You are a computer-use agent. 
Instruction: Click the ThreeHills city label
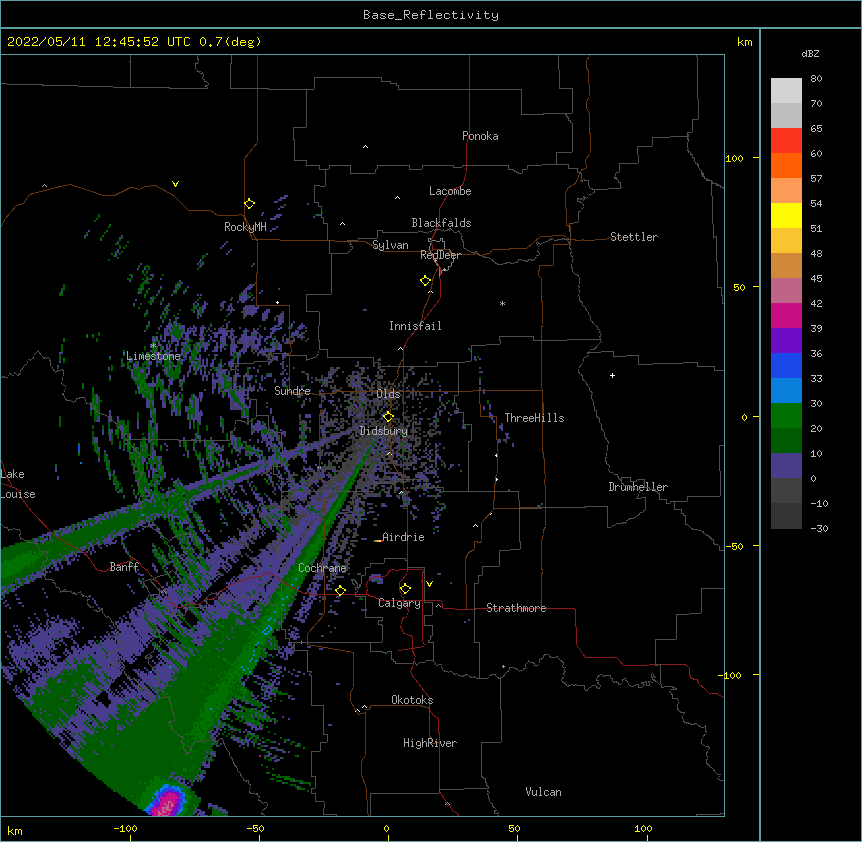pyautogui.click(x=534, y=418)
